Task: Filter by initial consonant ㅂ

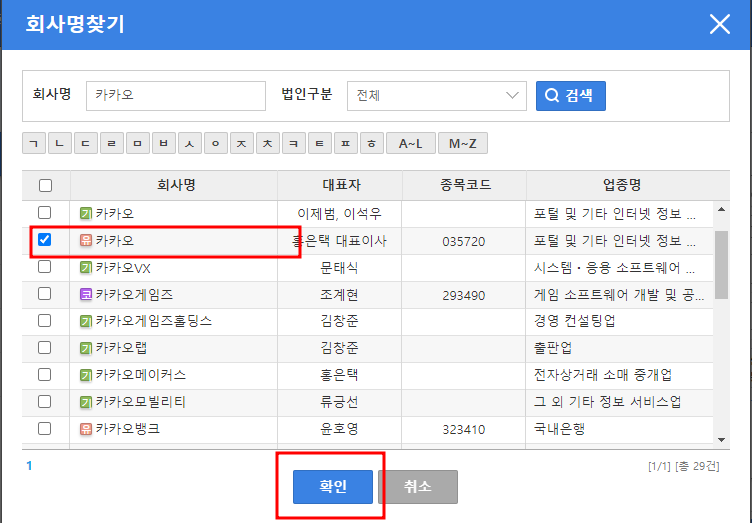Action: pyautogui.click(x=164, y=143)
